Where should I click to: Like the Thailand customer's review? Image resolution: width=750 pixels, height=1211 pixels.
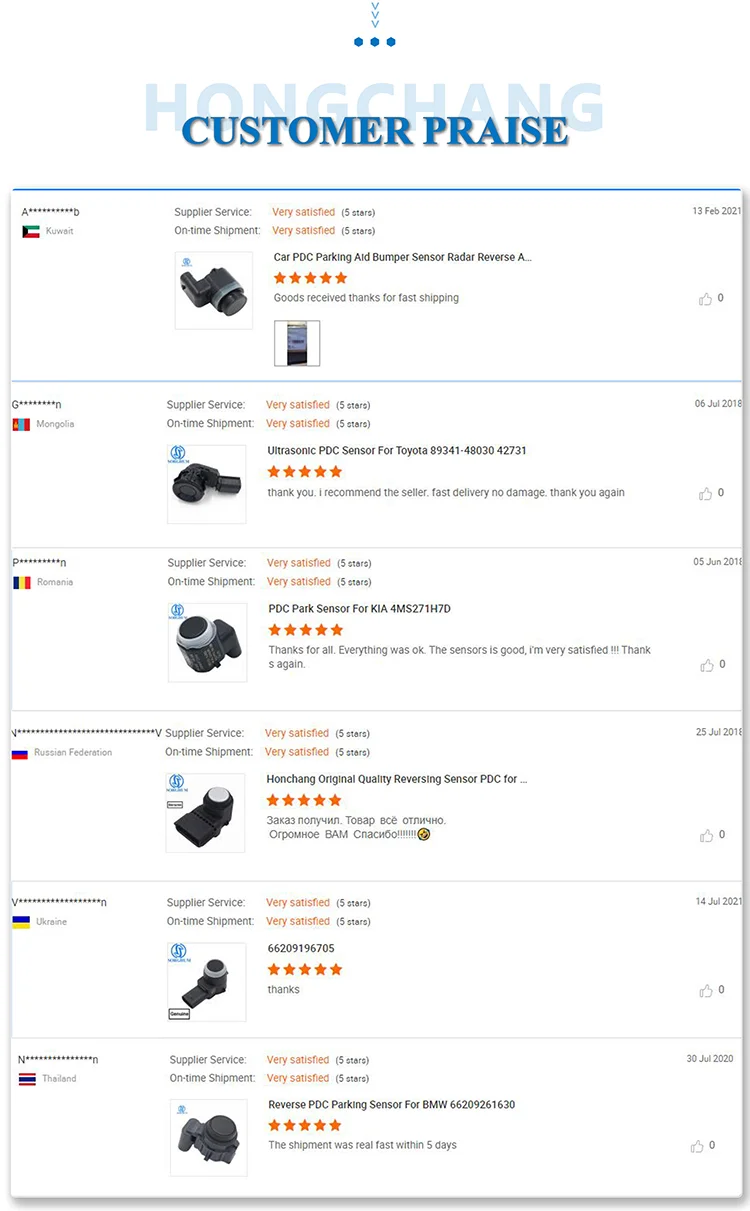pyautogui.click(x=697, y=1146)
